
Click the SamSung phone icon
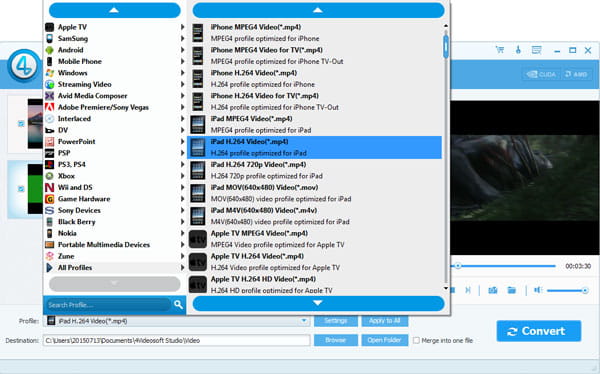[49, 39]
